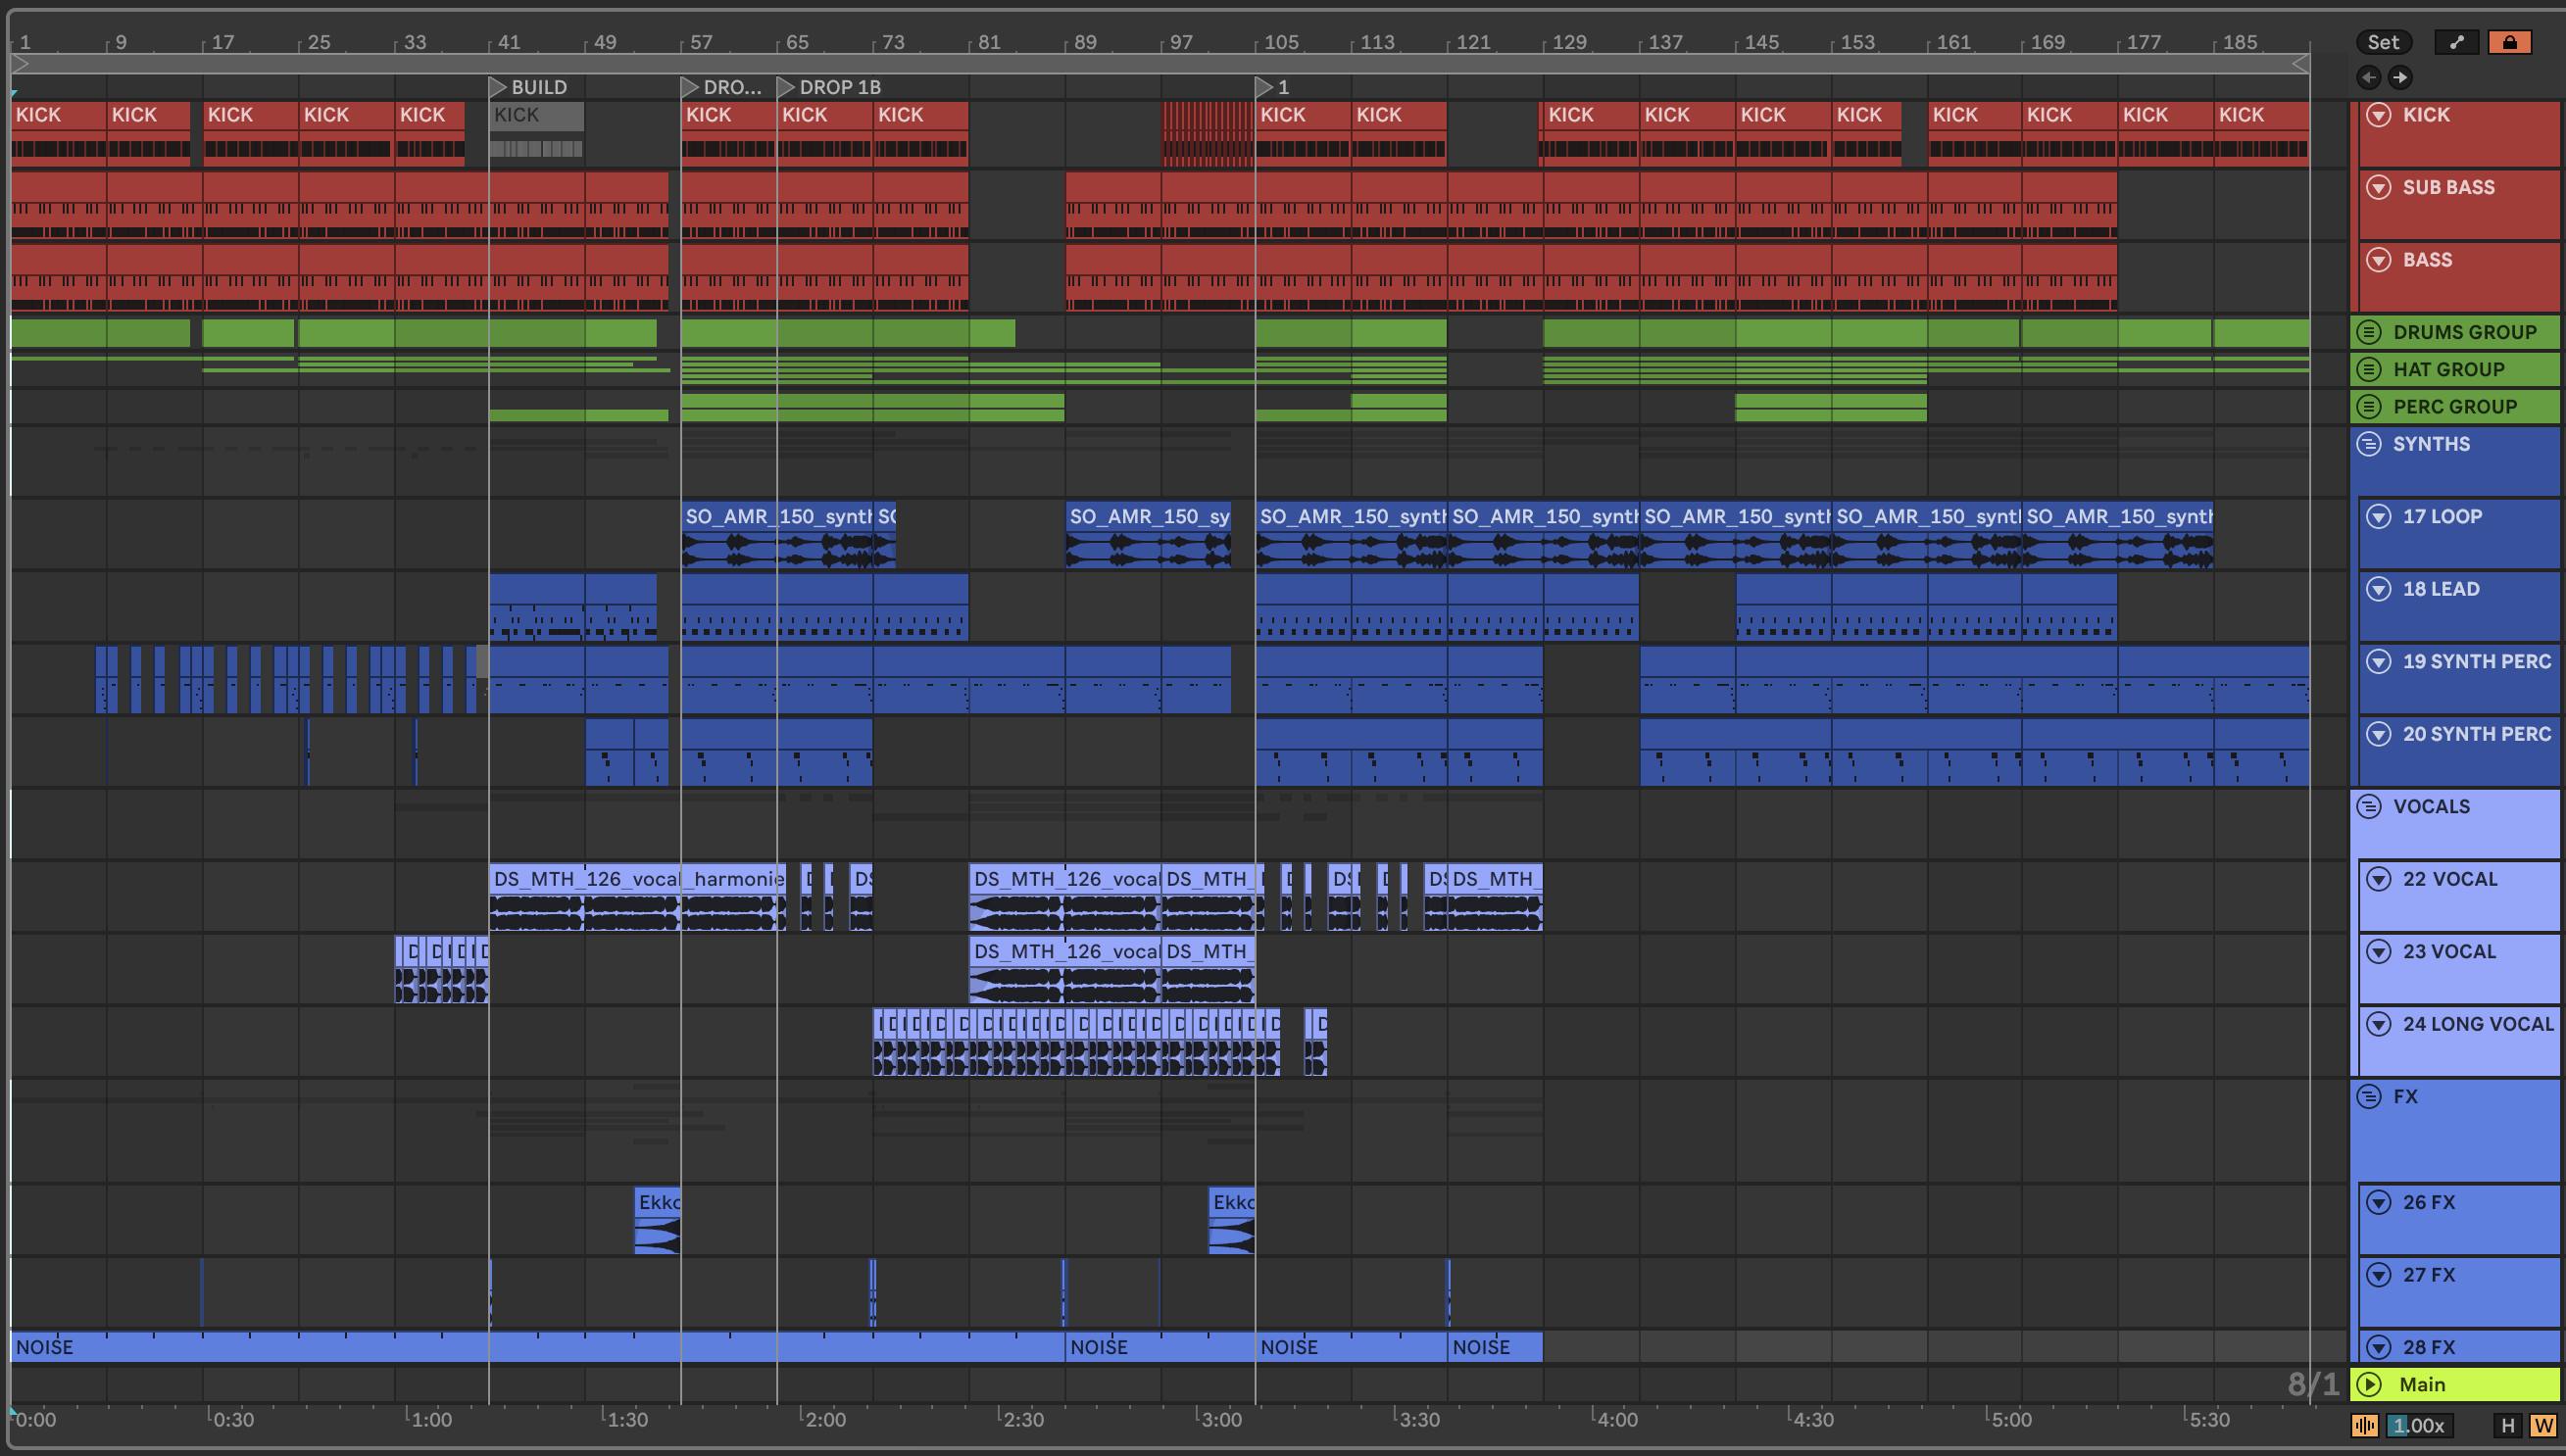Image resolution: width=2566 pixels, height=1456 pixels.
Task: Unfold the KICK track
Action: click(x=2379, y=115)
